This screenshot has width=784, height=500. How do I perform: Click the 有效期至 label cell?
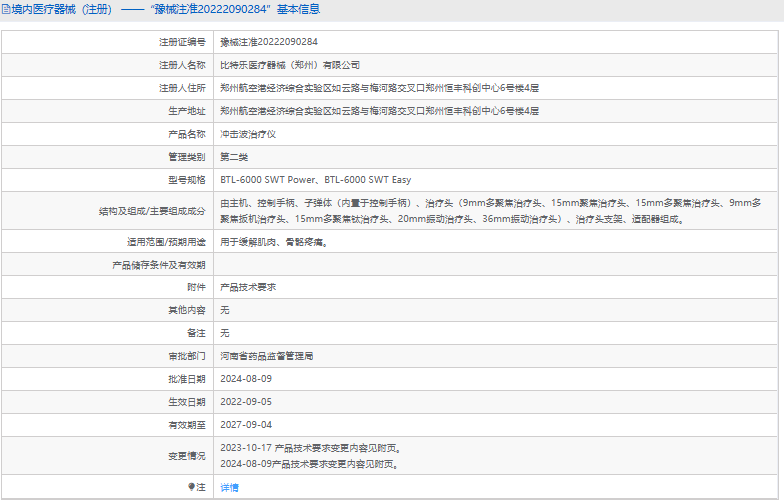coord(108,425)
